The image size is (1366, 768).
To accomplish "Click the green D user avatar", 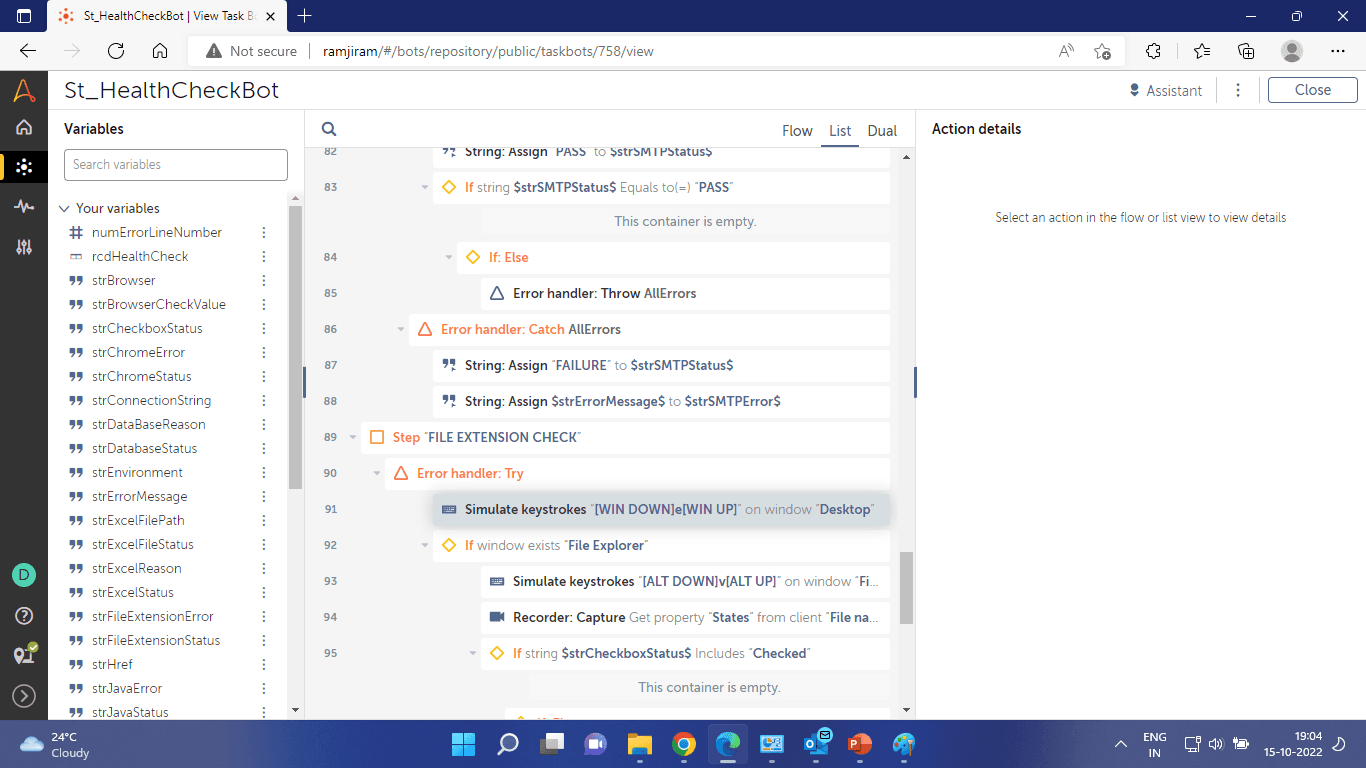I will (24, 575).
